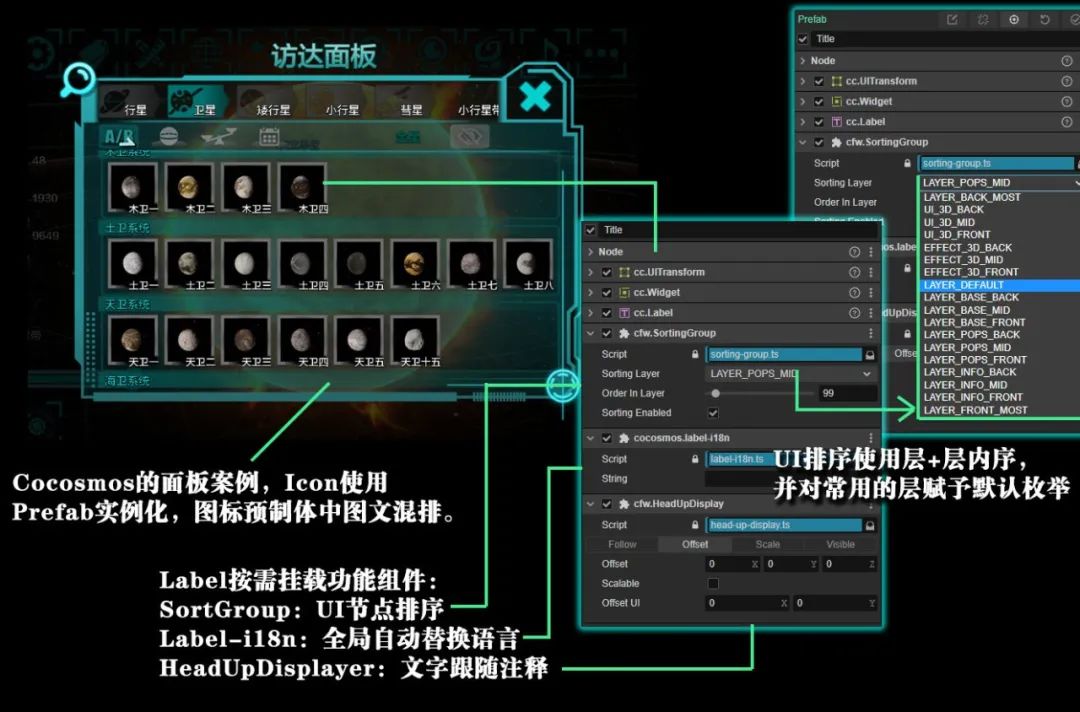
Task: Select the Offset tab in cfw.HeadUpDisplay
Action: tap(695, 544)
